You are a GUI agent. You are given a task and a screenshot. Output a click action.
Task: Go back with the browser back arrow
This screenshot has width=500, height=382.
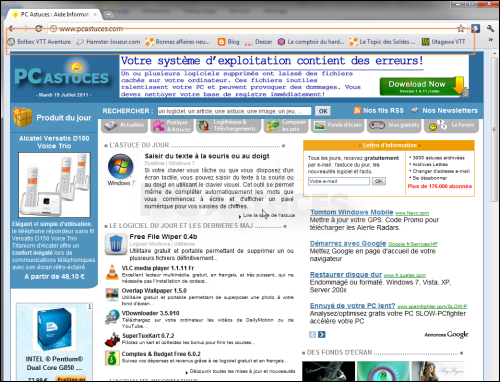tap(12, 29)
